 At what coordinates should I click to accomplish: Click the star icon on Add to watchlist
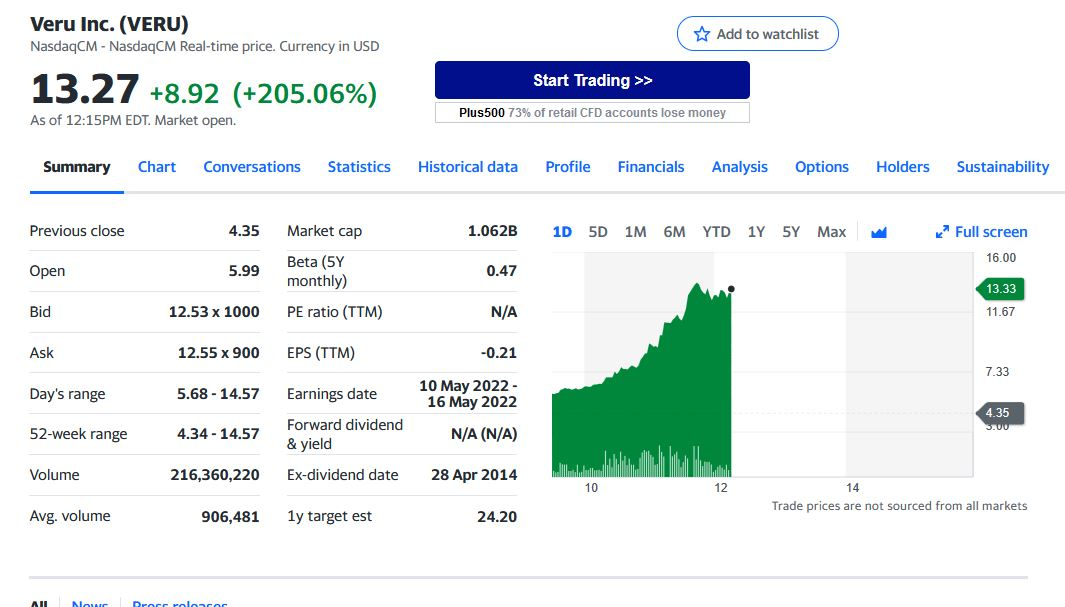702,34
